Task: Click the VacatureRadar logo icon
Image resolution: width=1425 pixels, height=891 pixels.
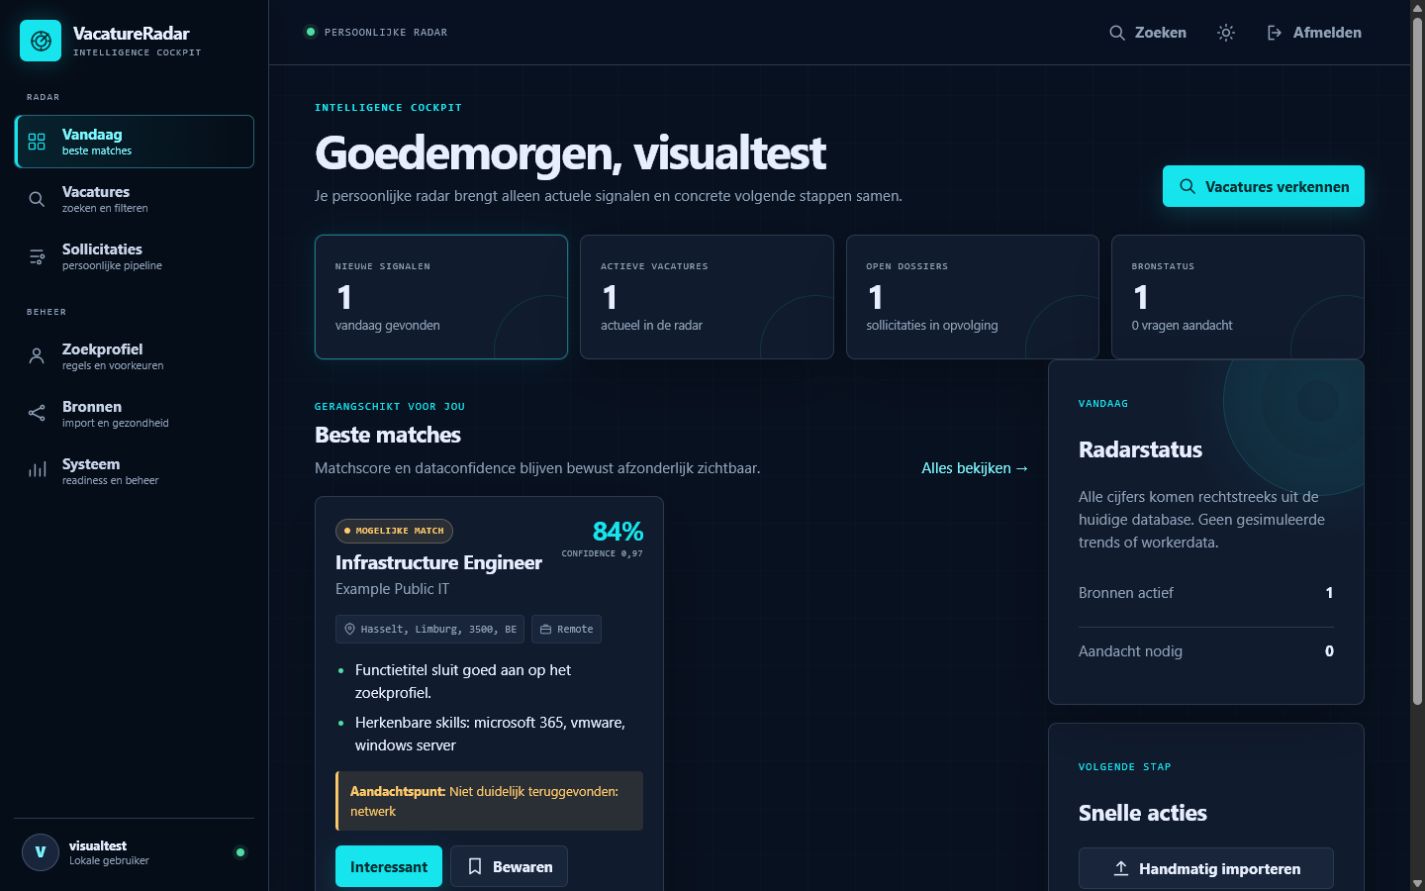Action: 41,41
